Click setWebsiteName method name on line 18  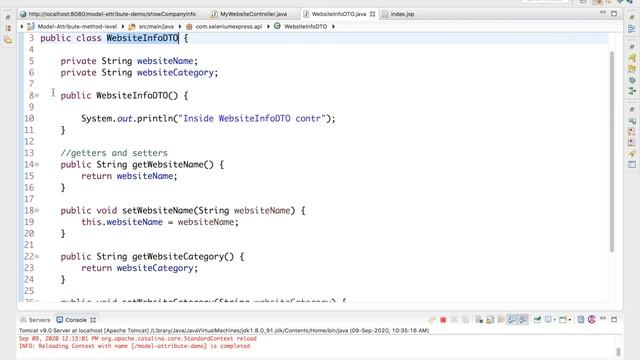tap(158, 211)
